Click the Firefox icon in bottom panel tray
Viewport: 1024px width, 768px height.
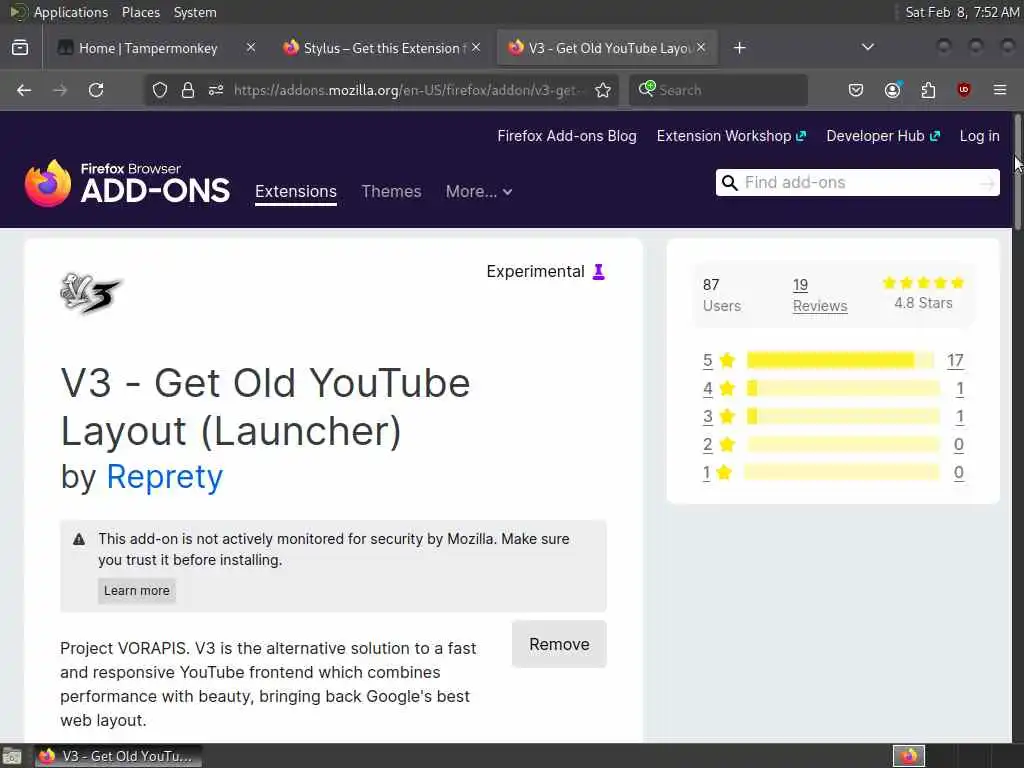909,756
